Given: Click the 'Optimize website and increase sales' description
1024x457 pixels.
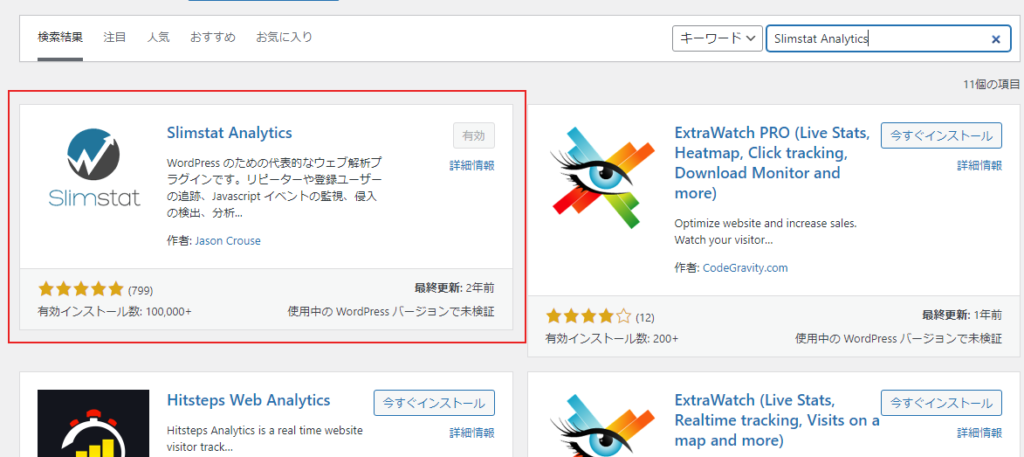Looking at the screenshot, I should 765,231.
